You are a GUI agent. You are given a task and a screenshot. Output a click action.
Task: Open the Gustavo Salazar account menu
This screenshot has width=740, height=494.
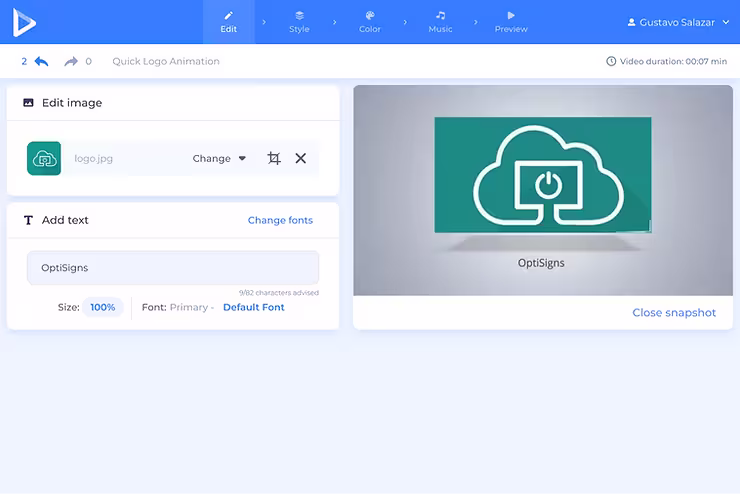pos(679,22)
